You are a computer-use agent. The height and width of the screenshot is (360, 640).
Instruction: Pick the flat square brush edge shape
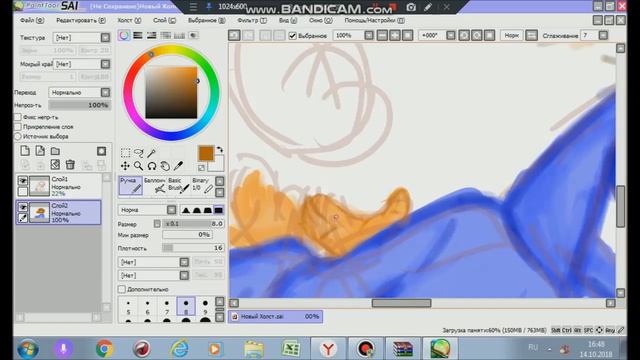click(219, 210)
